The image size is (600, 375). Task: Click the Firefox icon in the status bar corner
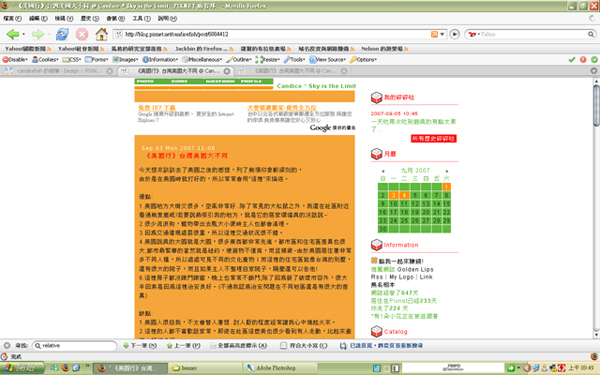coord(594,356)
